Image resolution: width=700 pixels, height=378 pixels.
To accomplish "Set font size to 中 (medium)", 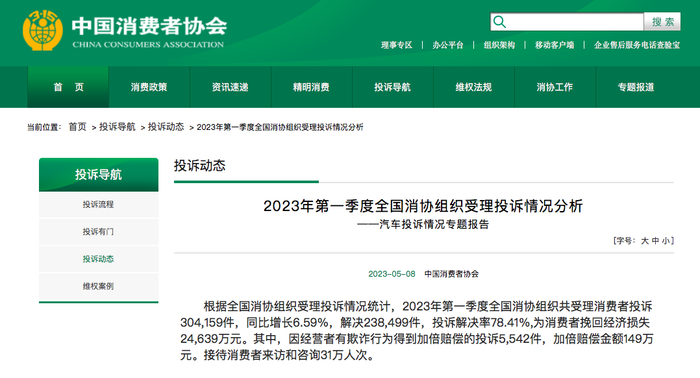I will pyautogui.click(x=655, y=241).
